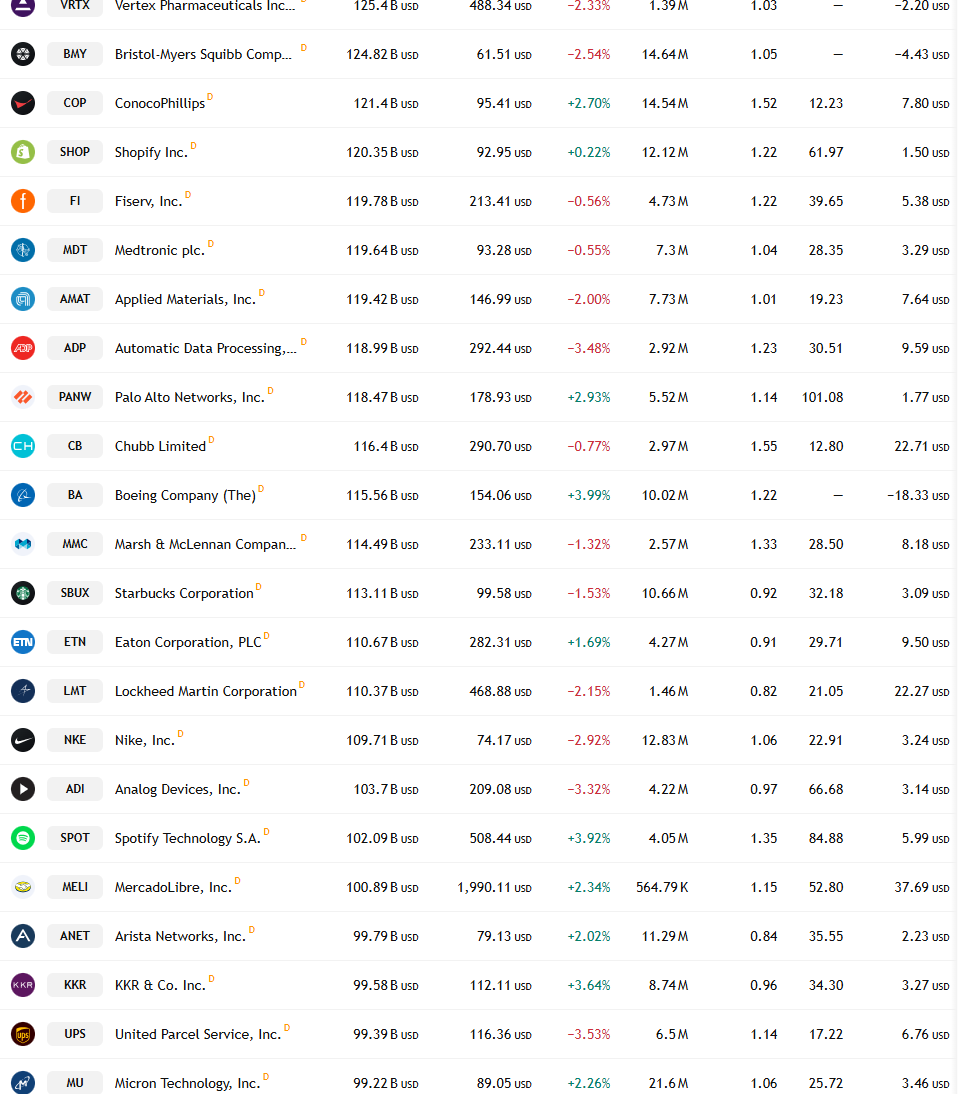Click the Lockheed Martin logo icon
The image size is (958, 1094).
pos(23,691)
